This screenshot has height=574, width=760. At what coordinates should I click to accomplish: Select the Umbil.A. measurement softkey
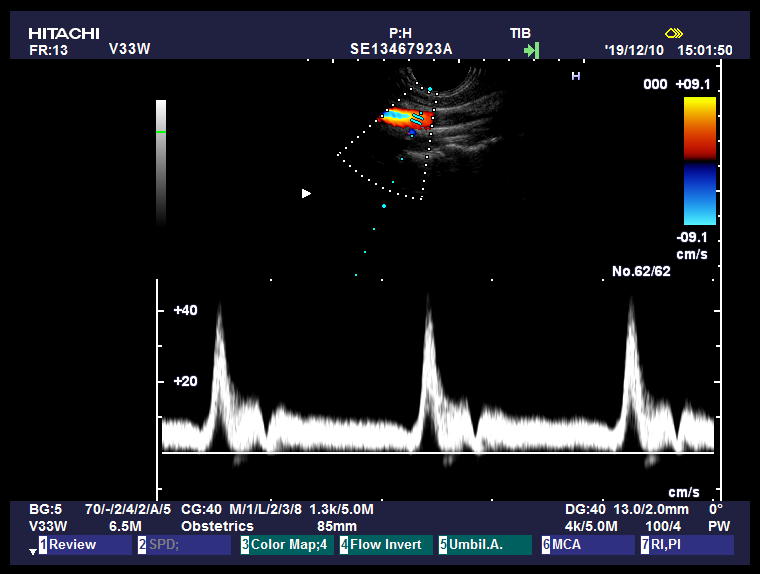click(485, 545)
